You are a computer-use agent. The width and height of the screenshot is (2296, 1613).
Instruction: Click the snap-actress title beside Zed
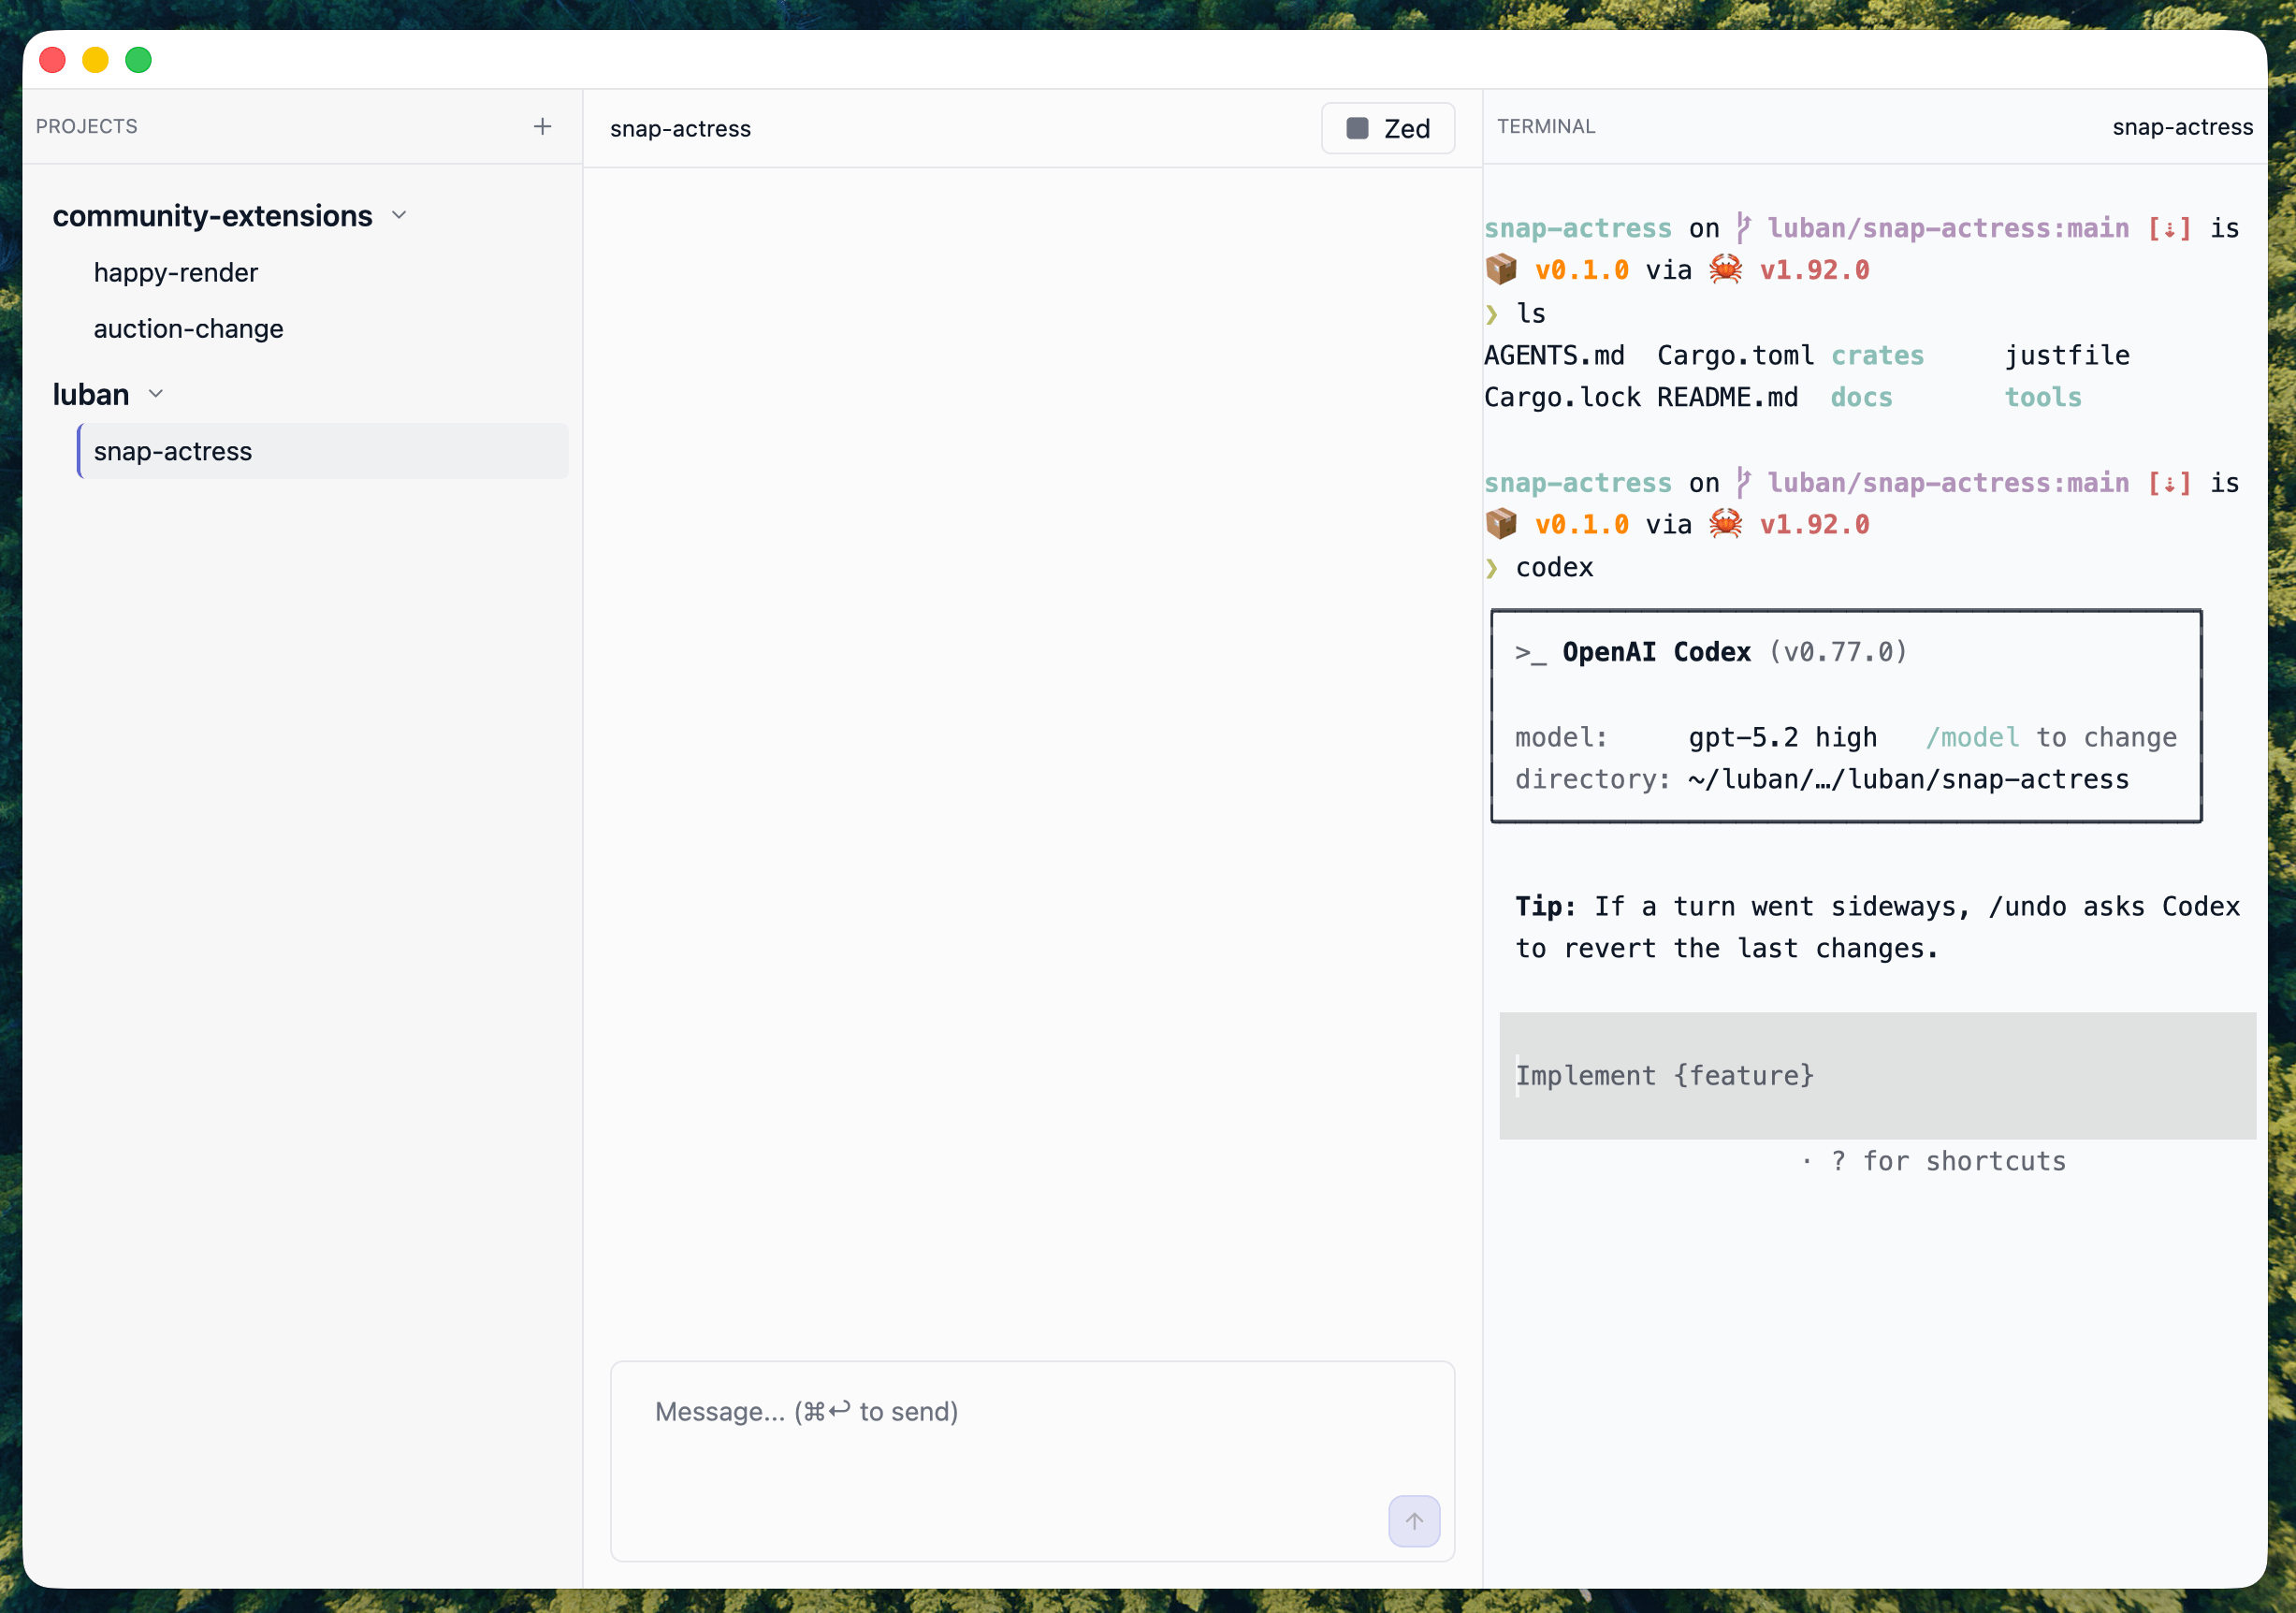[680, 129]
